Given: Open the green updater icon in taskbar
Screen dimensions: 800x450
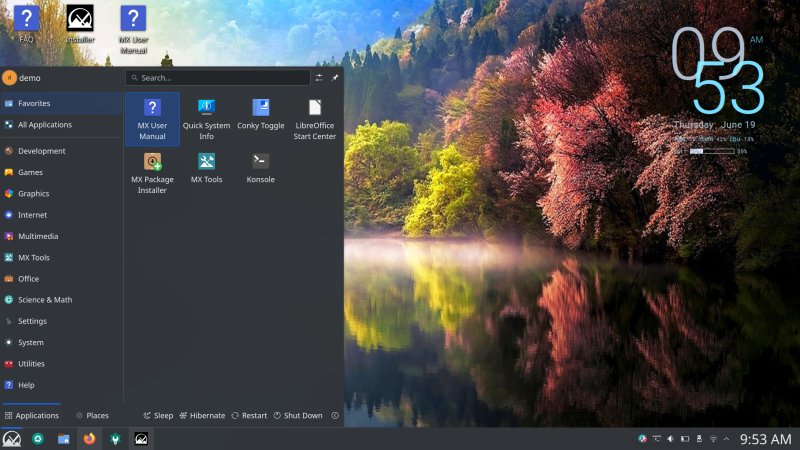Looking at the screenshot, I should click(38, 439).
